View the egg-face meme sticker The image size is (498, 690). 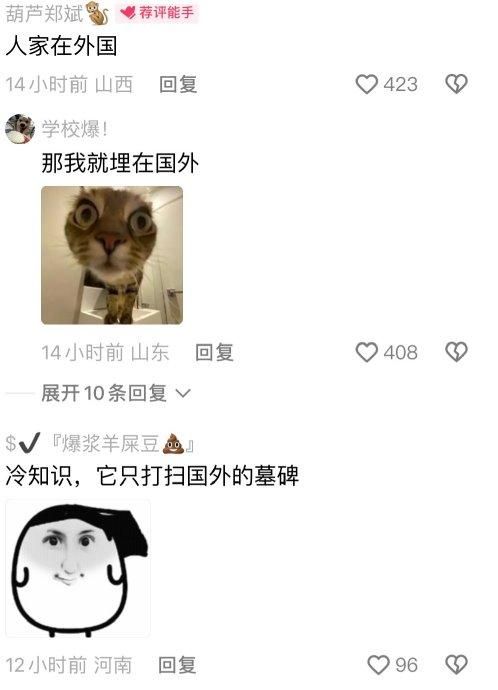click(x=78, y=568)
